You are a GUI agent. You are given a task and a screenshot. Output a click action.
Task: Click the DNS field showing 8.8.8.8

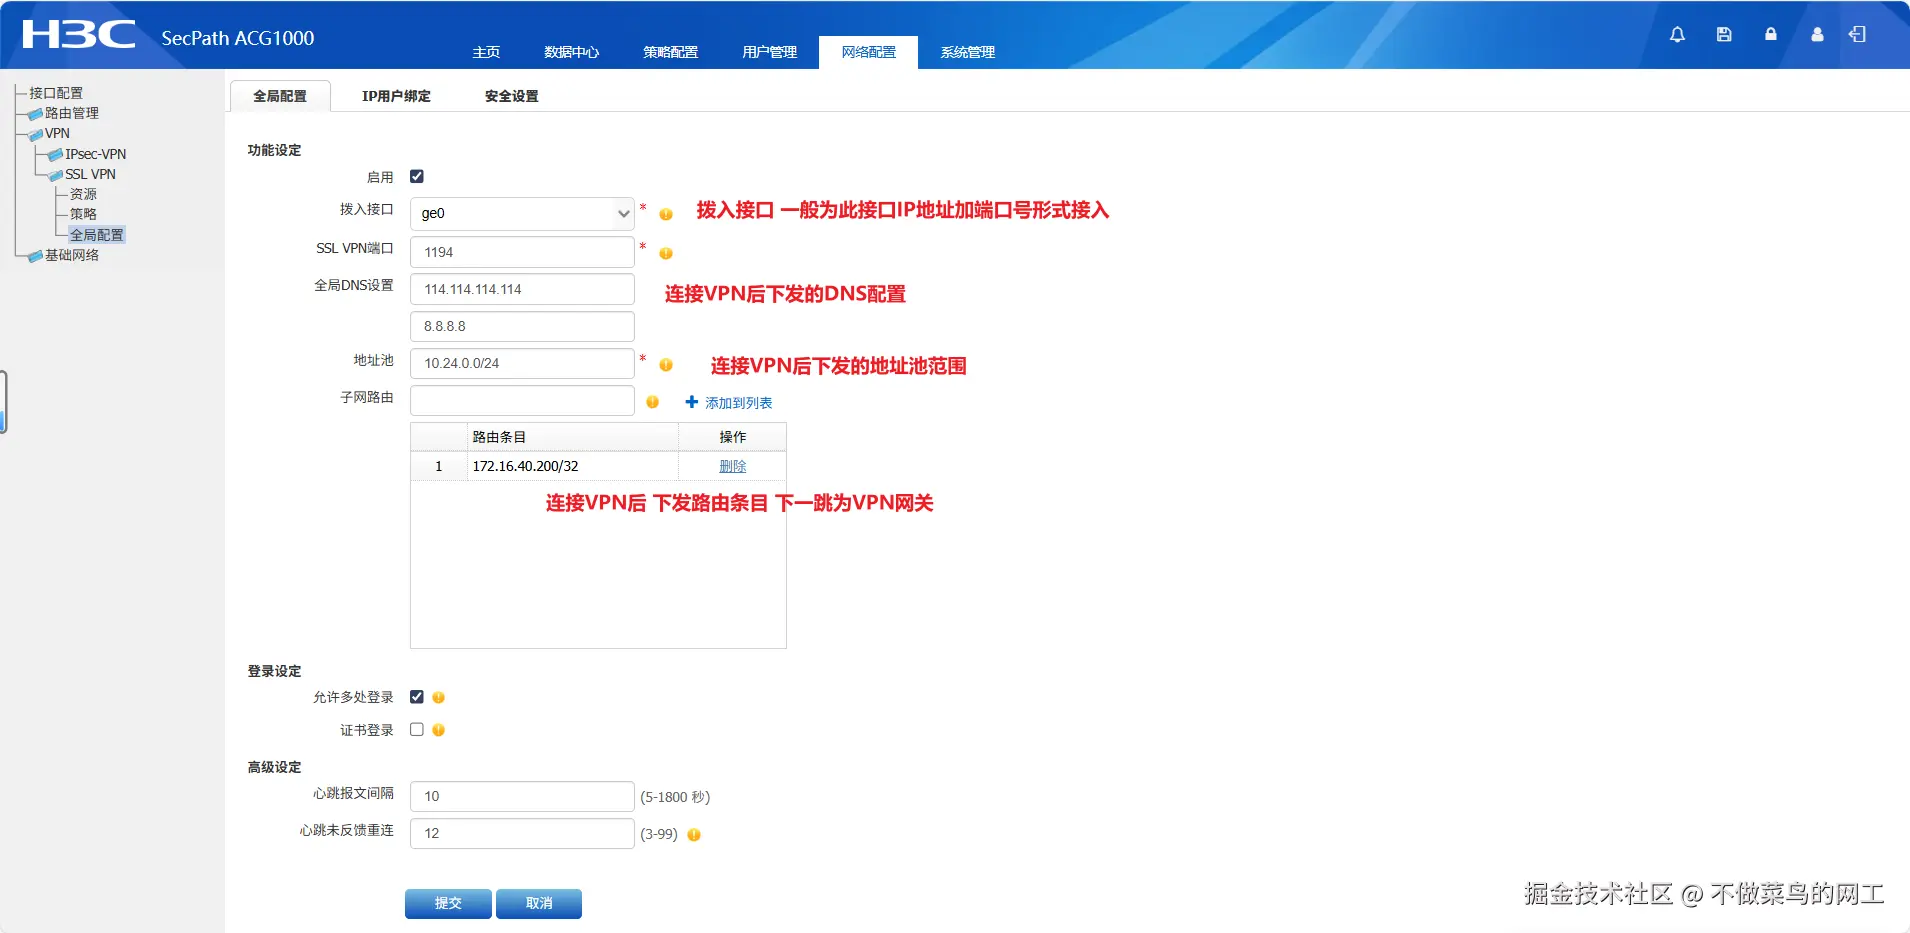(x=522, y=326)
